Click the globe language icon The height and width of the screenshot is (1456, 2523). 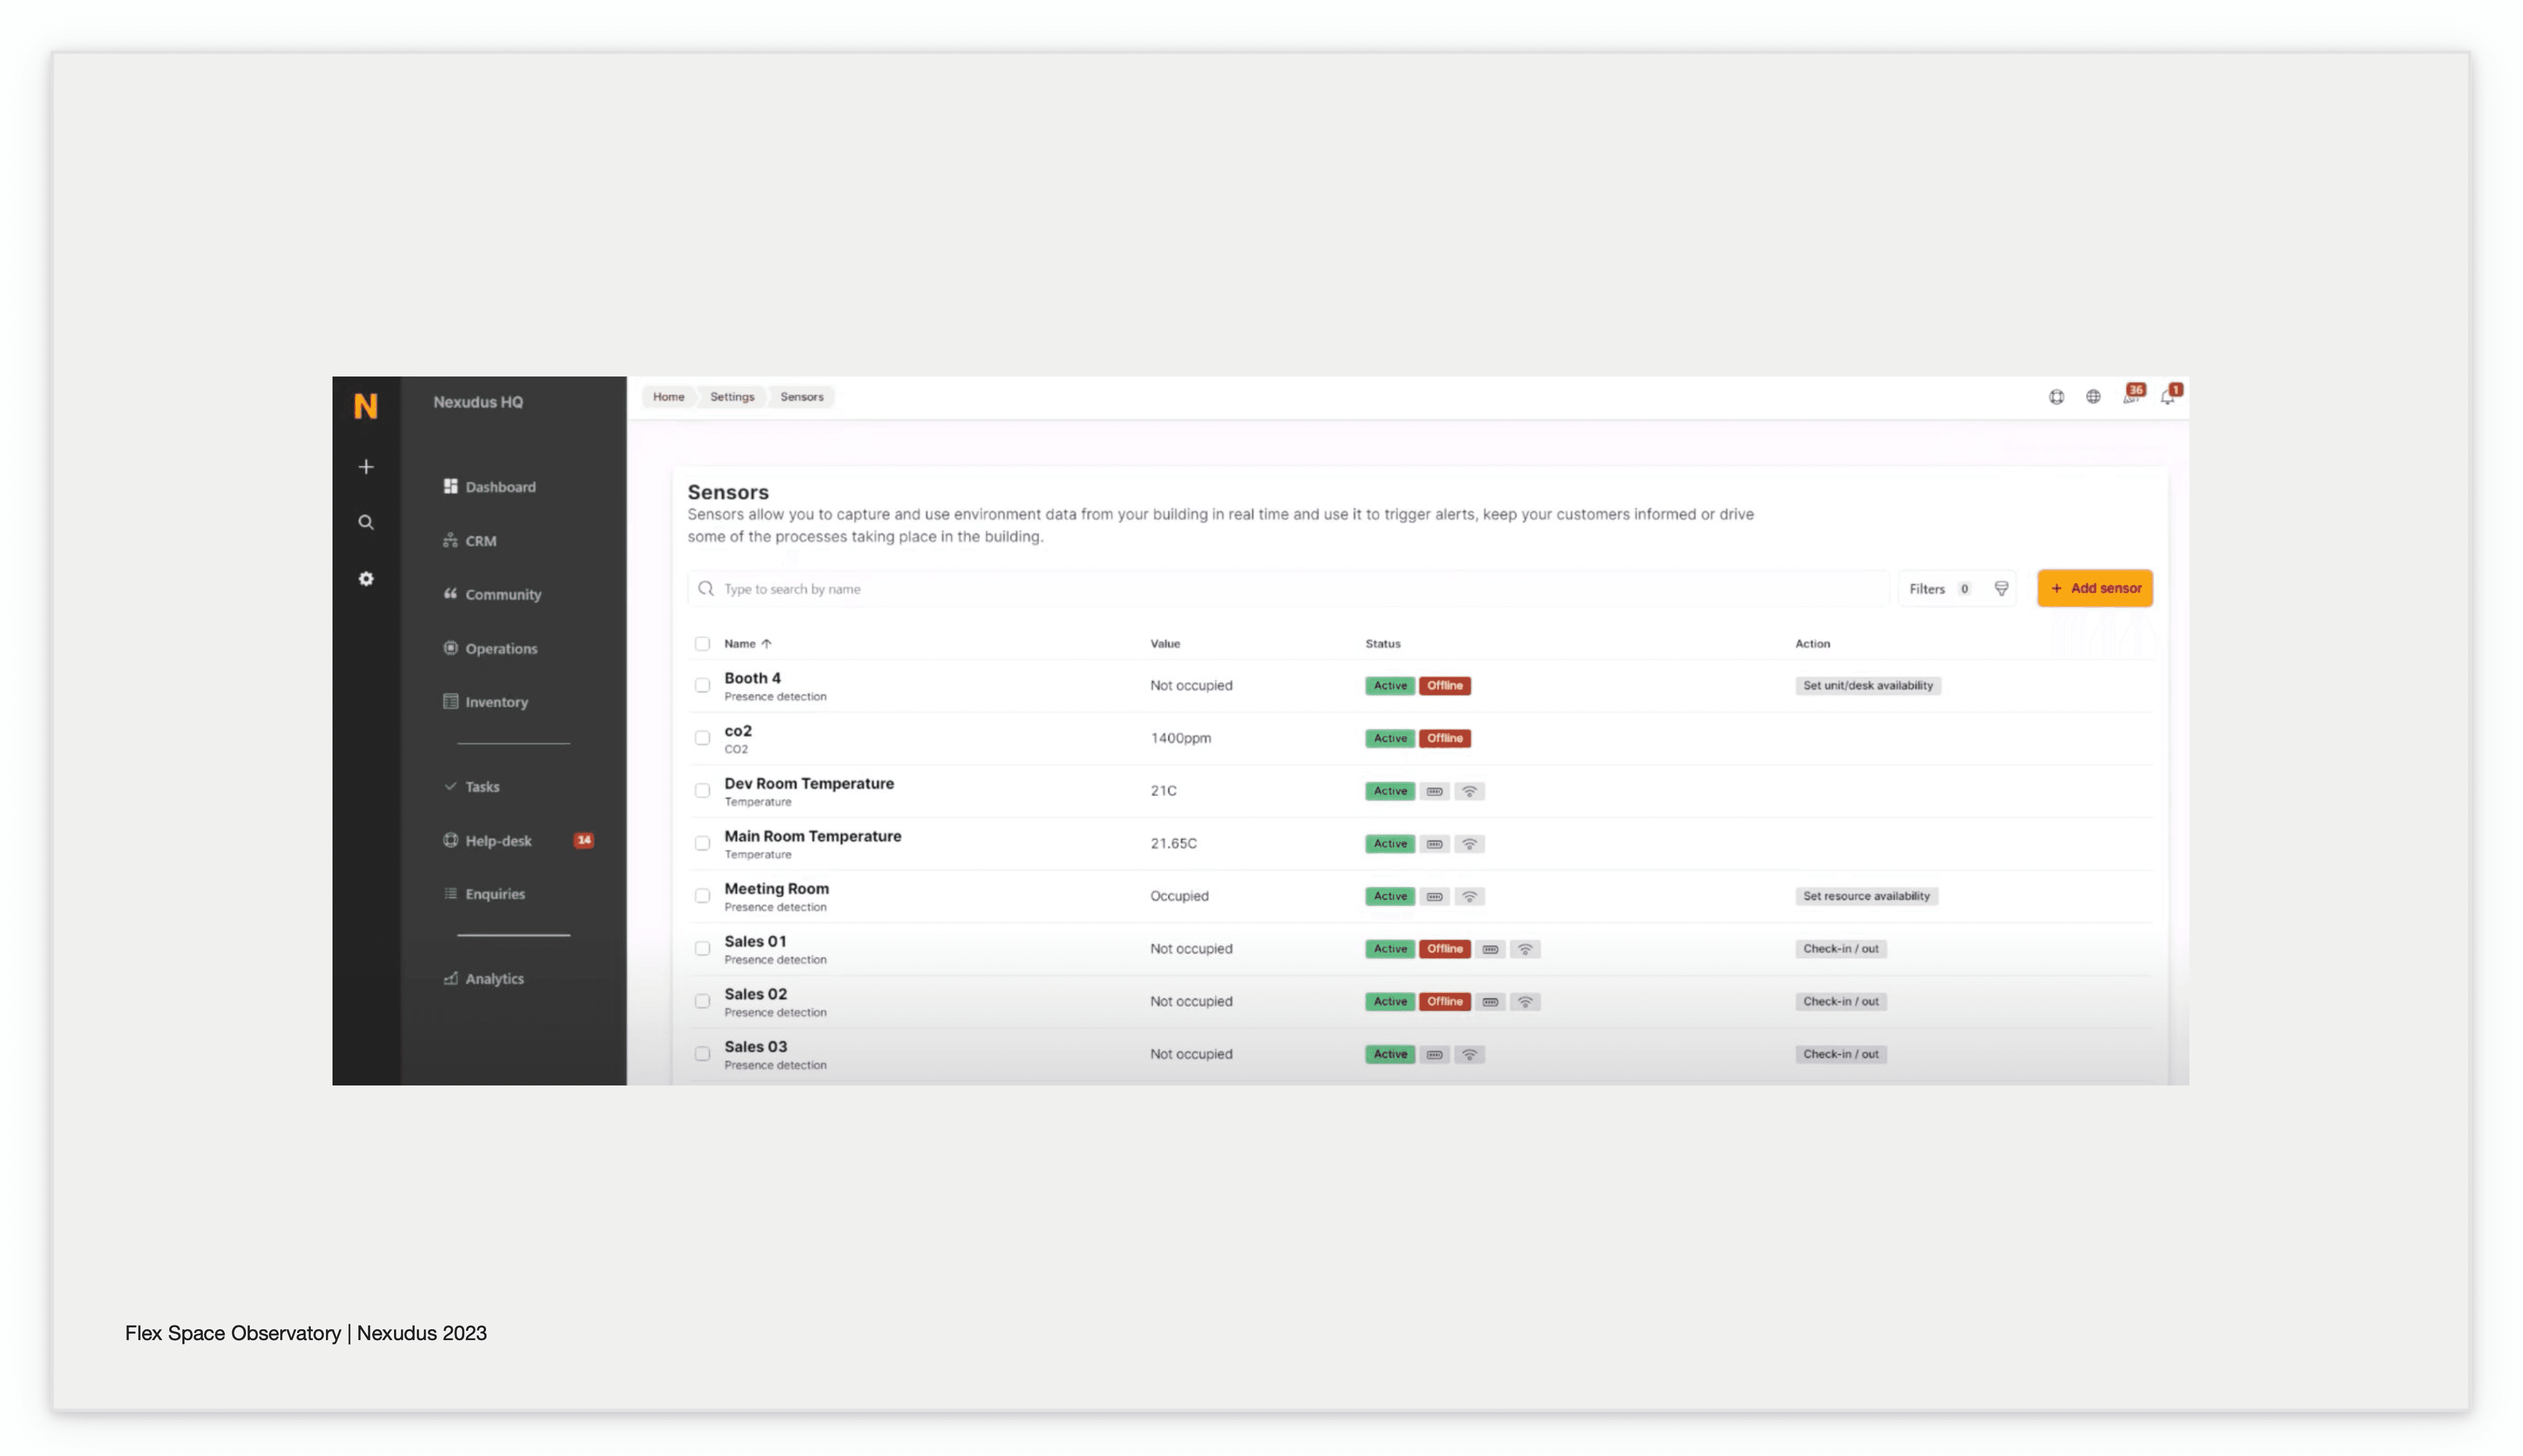[2093, 397]
